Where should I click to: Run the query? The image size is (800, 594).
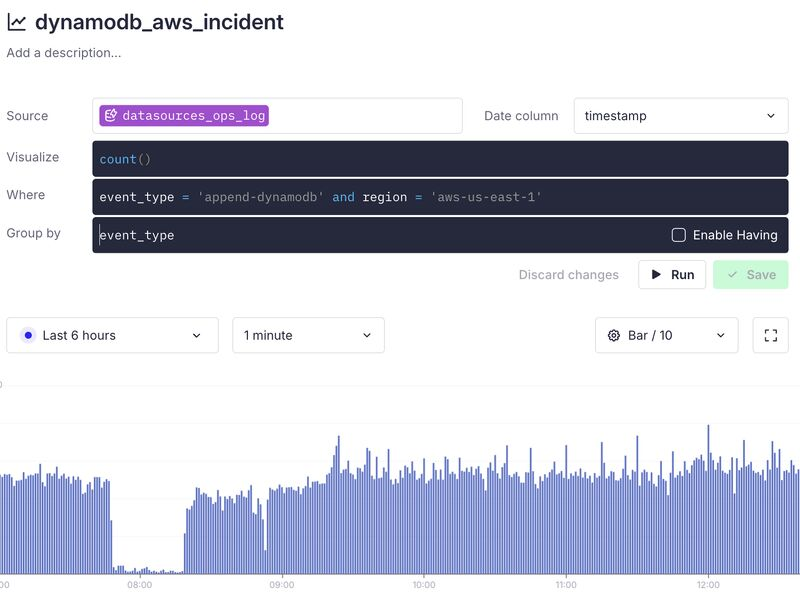[672, 275]
